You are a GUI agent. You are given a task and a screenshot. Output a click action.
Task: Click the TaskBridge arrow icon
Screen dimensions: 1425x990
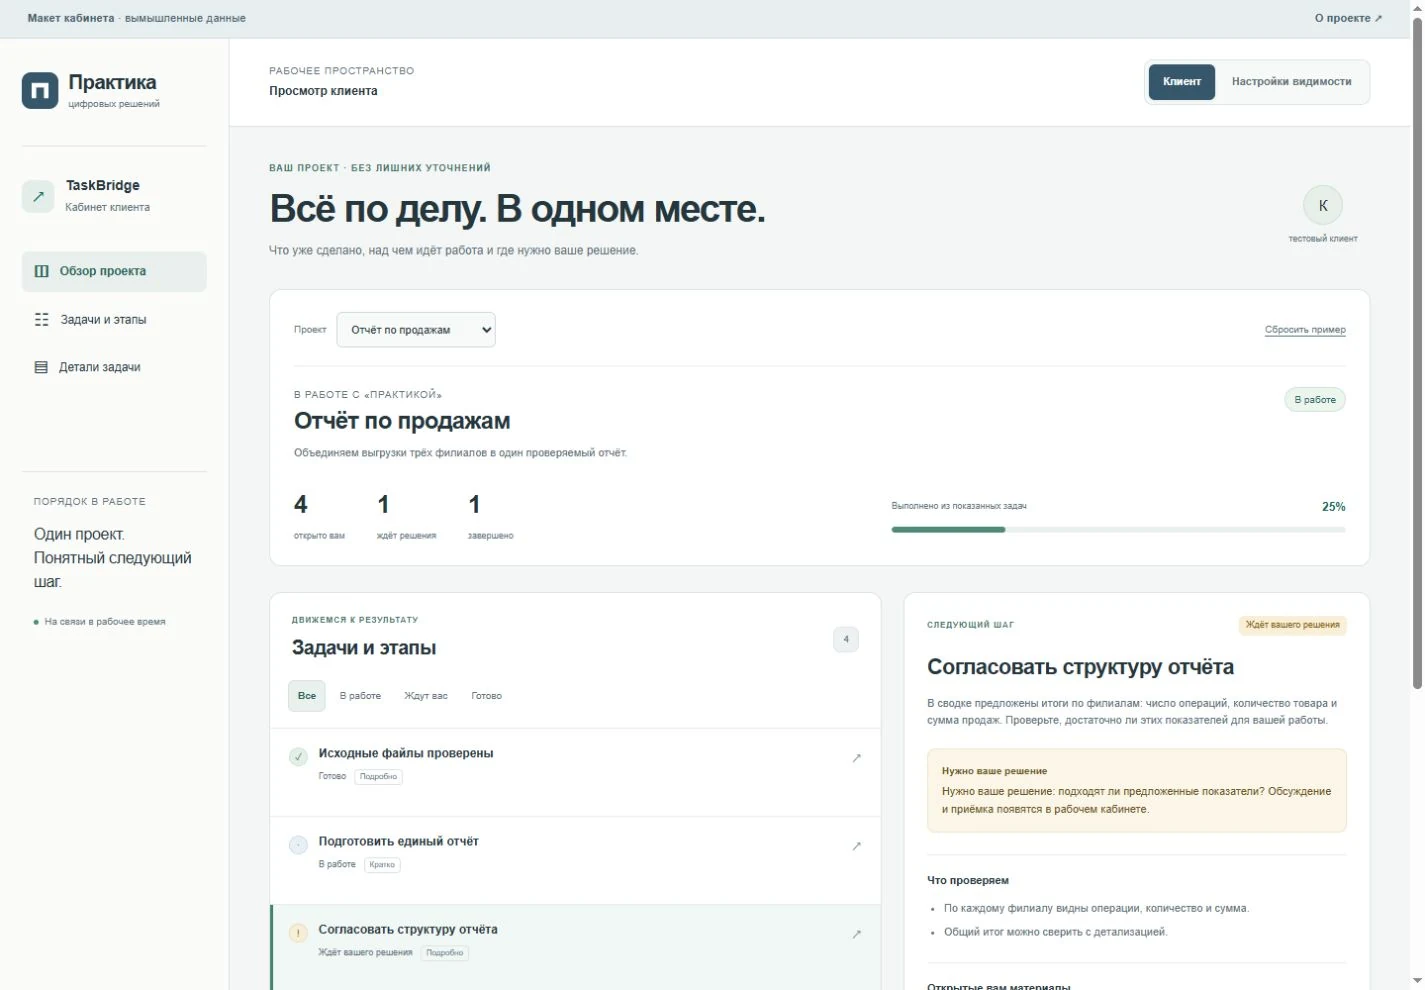(x=38, y=196)
